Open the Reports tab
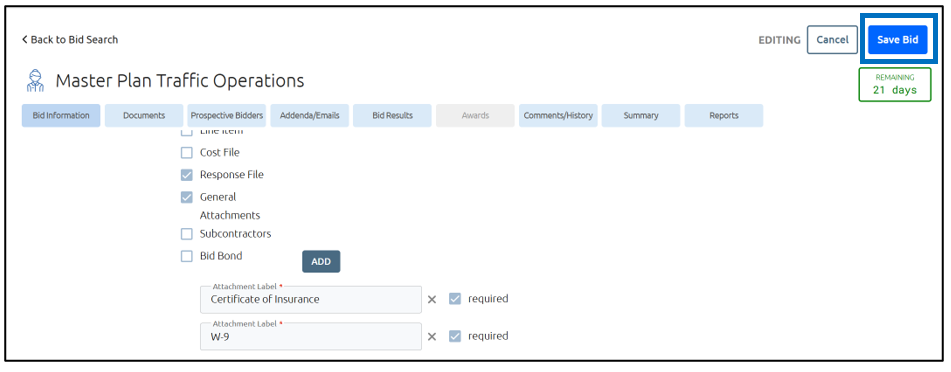The image size is (951, 372). click(x=724, y=115)
